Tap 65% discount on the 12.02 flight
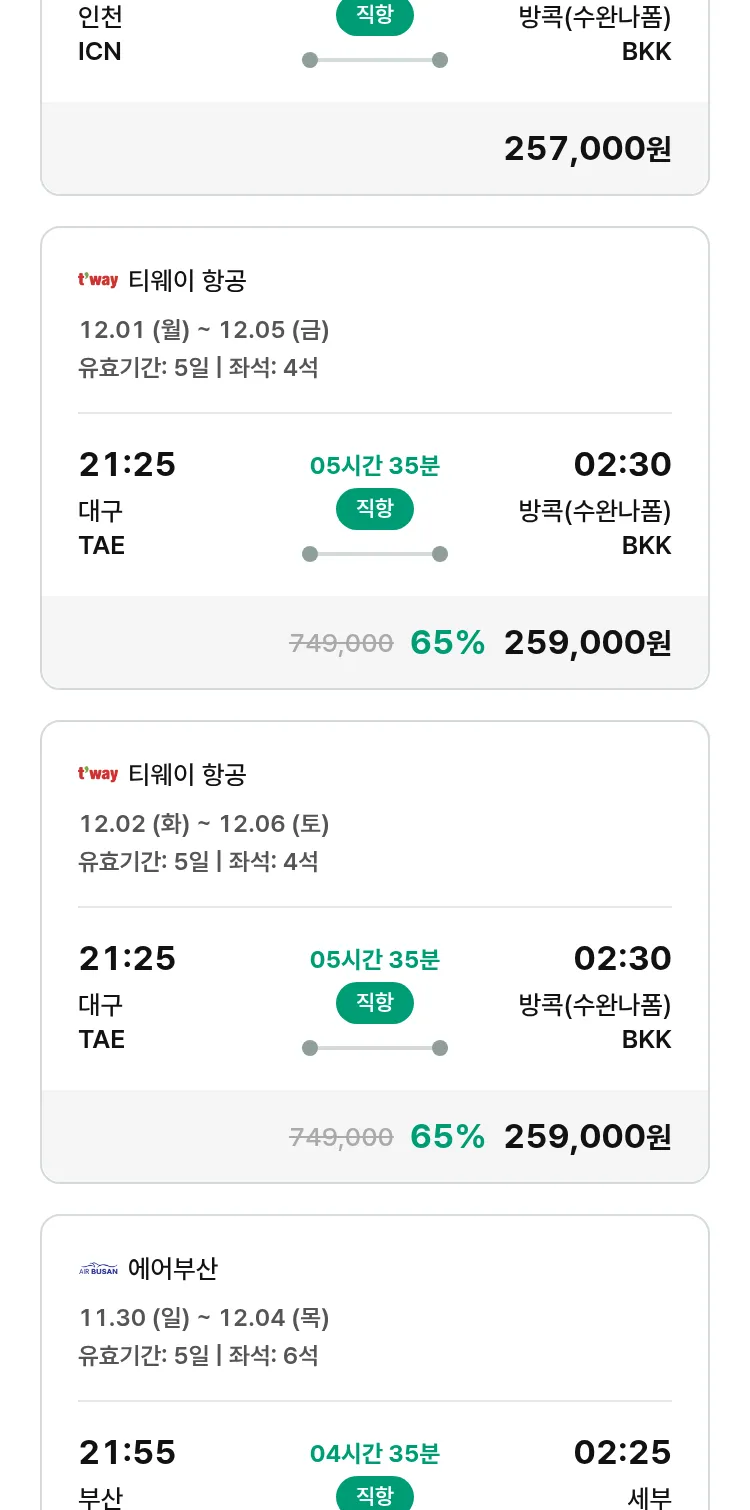The width and height of the screenshot is (750, 1510). click(447, 1137)
